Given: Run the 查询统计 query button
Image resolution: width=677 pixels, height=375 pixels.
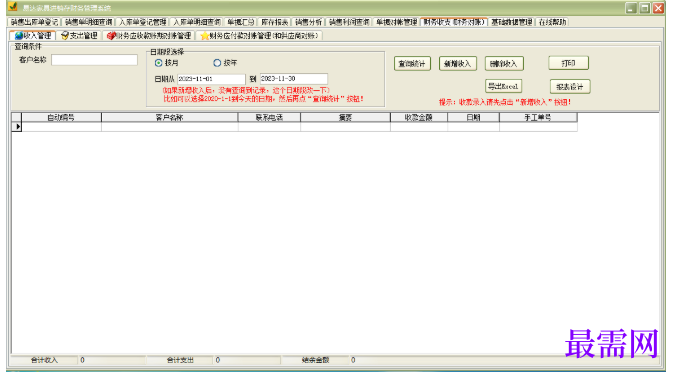Looking at the screenshot, I should pos(412,63).
